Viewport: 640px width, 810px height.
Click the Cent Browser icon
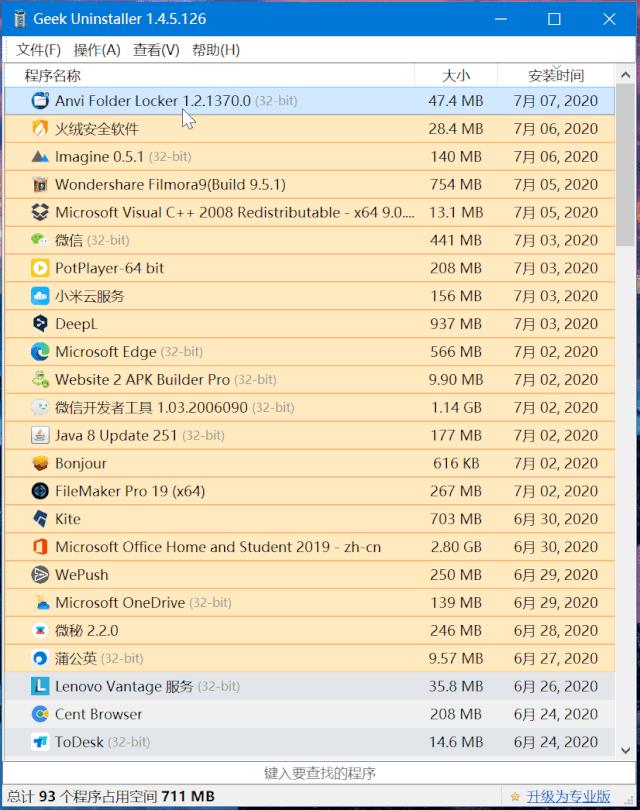click(40, 714)
